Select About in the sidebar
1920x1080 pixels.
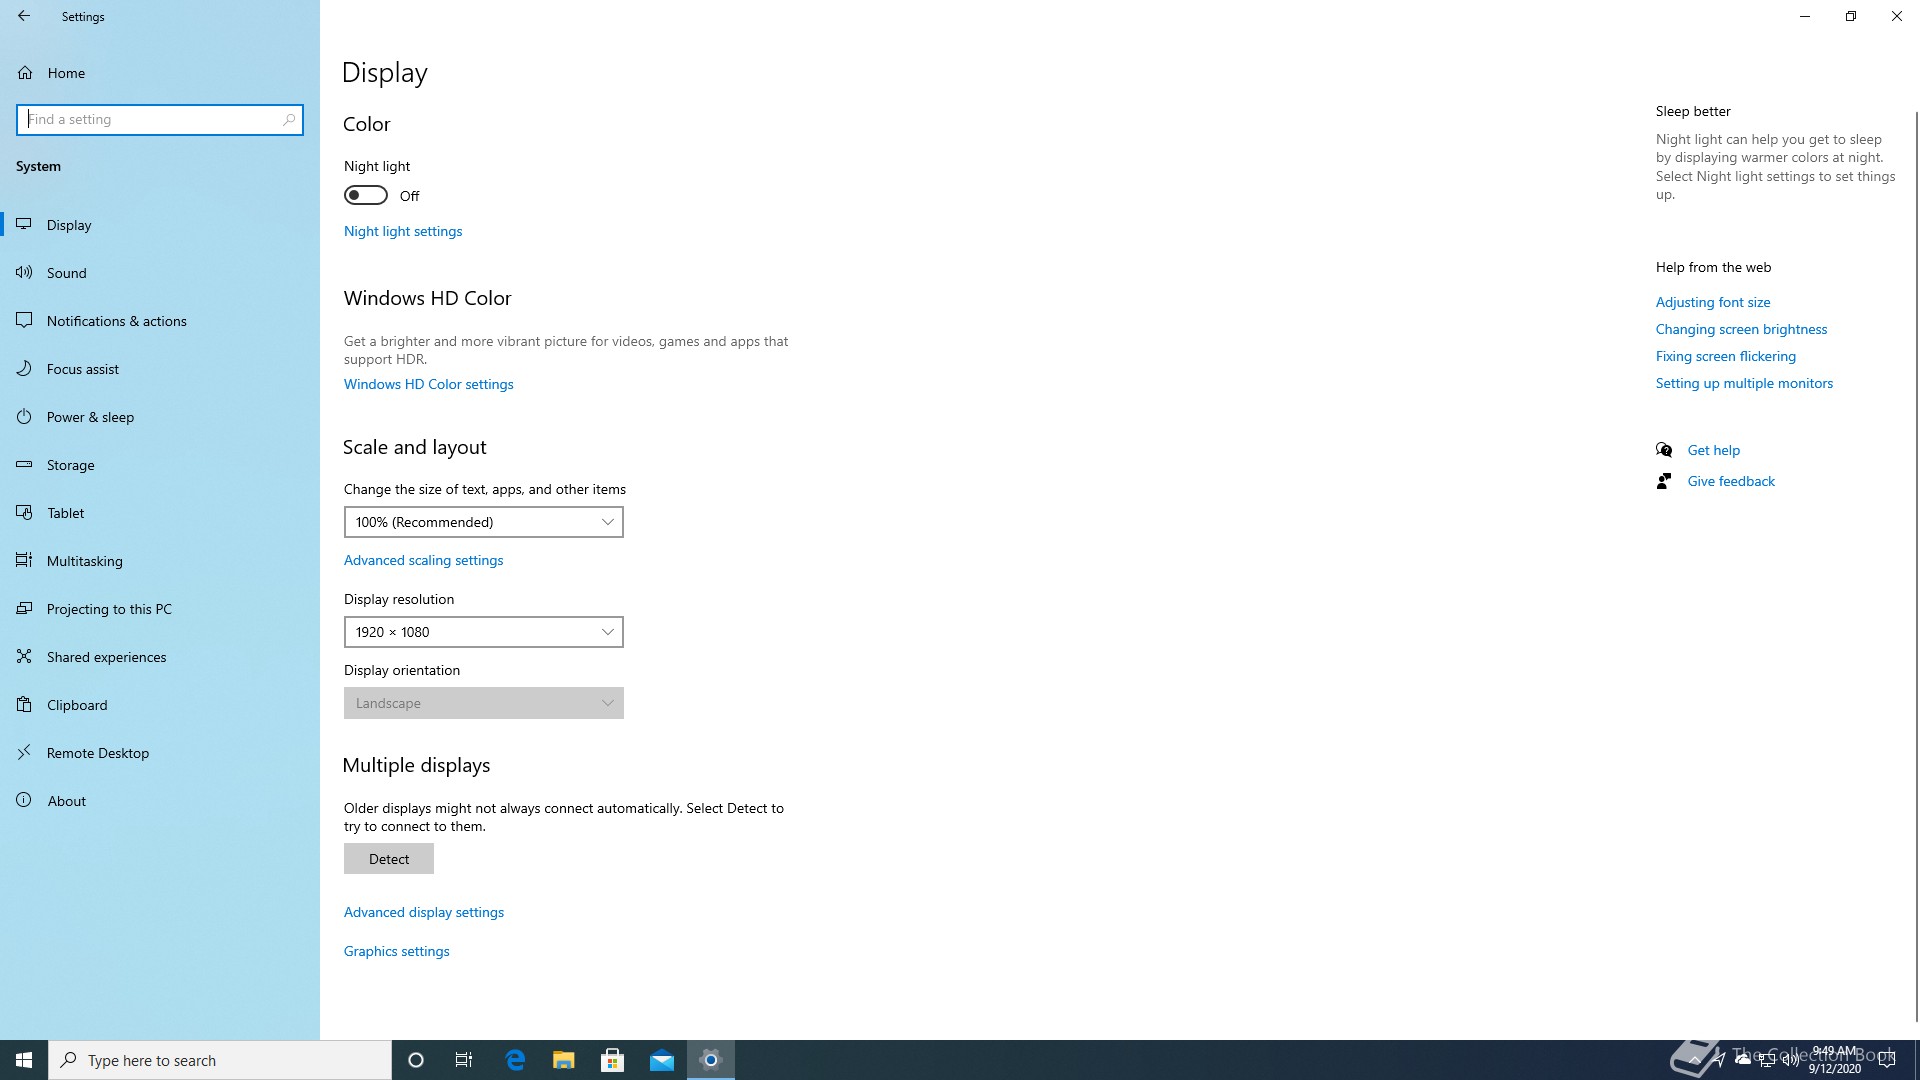point(160,801)
